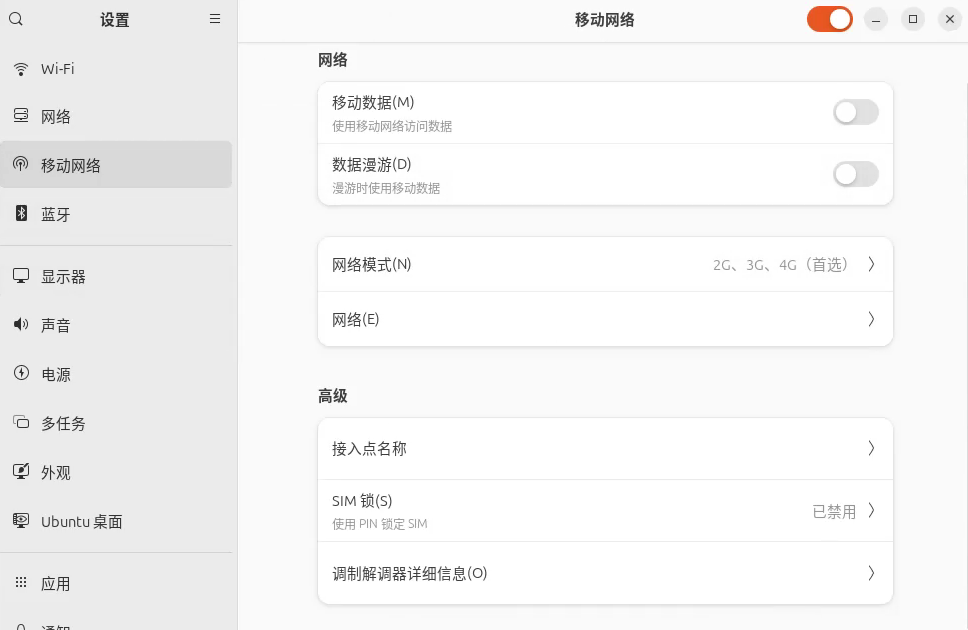Open SIM 锁(S) settings
This screenshot has height=630, width=968.
[x=605, y=511]
